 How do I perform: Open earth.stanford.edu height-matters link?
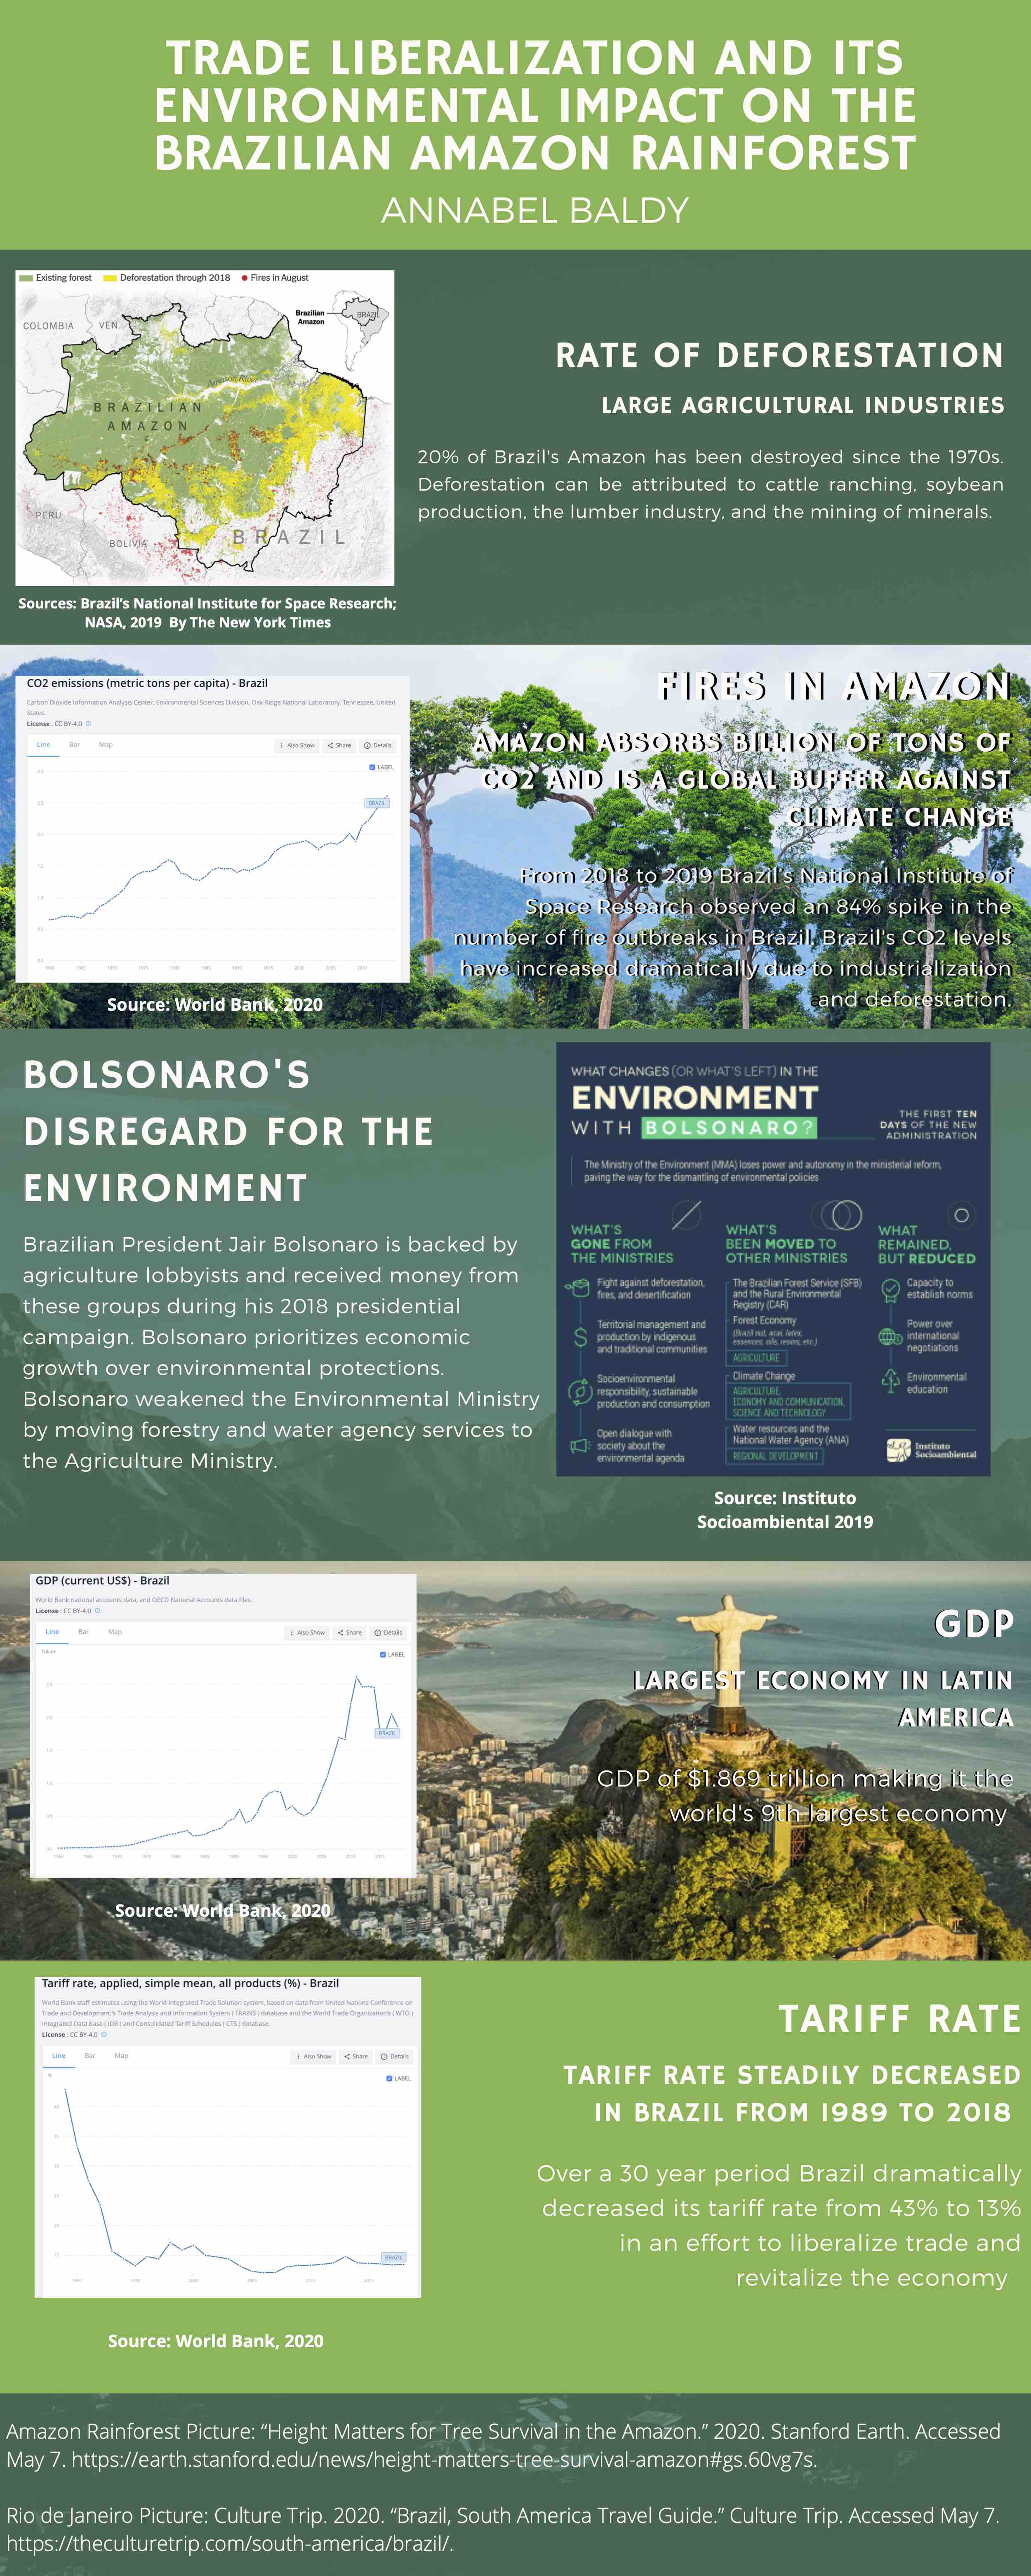coord(444,2459)
